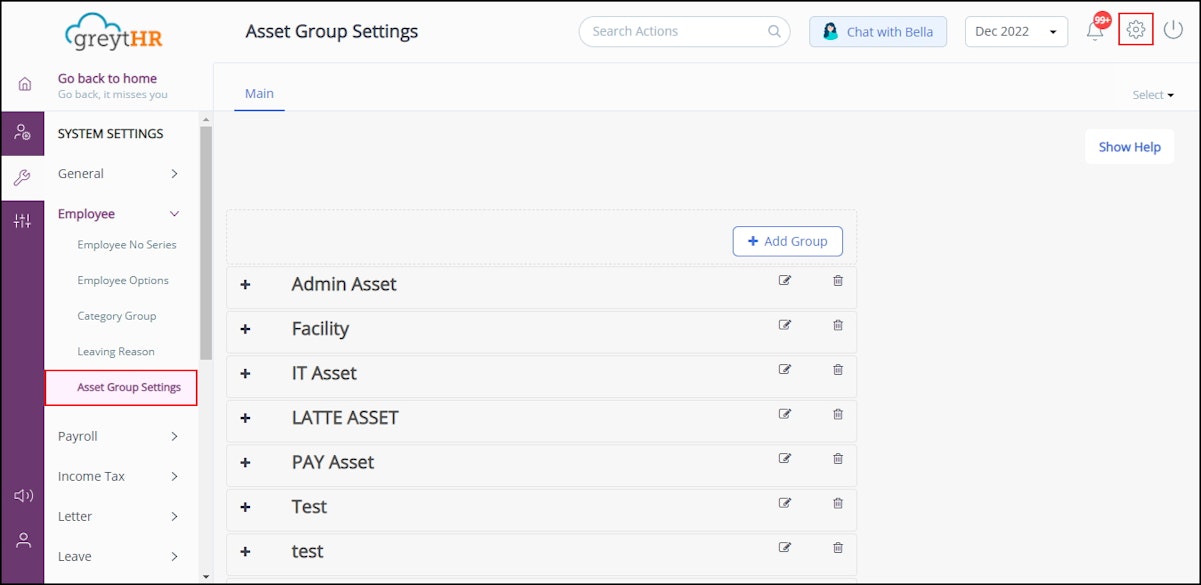
Task: Expand the PAY Asset group row
Action: click(x=245, y=463)
